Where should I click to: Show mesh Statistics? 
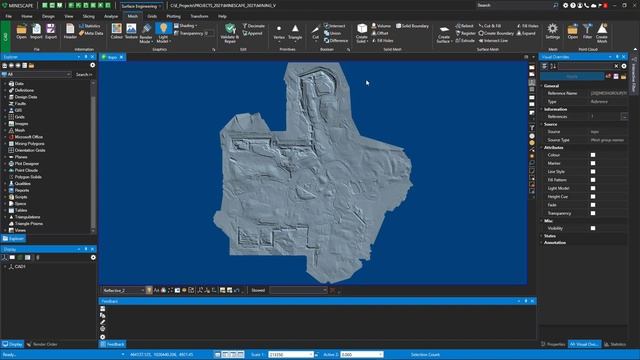90,26
